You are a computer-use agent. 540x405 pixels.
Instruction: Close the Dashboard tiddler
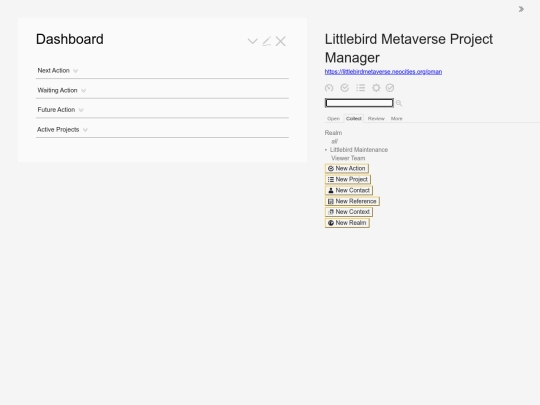tap(281, 41)
